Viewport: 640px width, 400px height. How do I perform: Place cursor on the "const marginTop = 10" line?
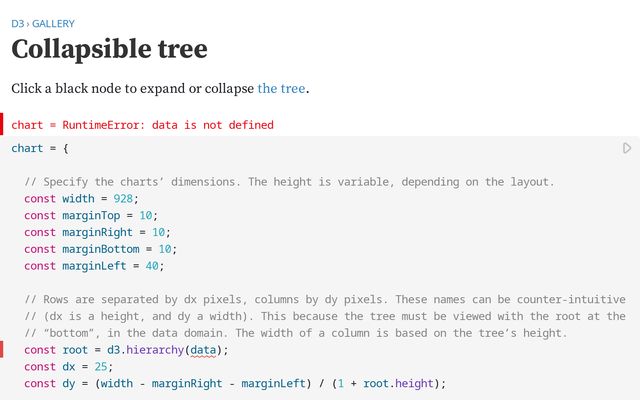91,215
